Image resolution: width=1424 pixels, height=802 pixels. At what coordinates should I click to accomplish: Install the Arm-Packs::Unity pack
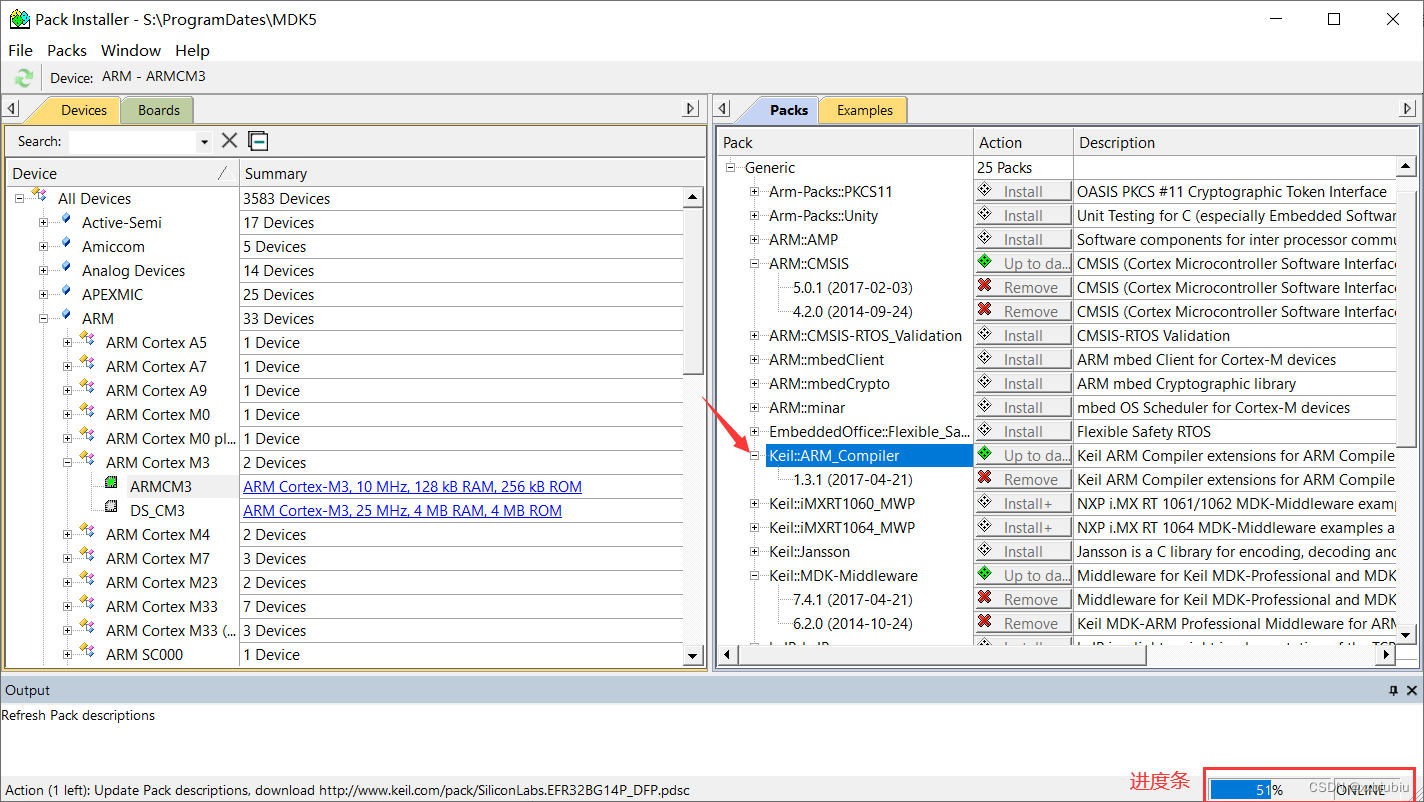1023,216
